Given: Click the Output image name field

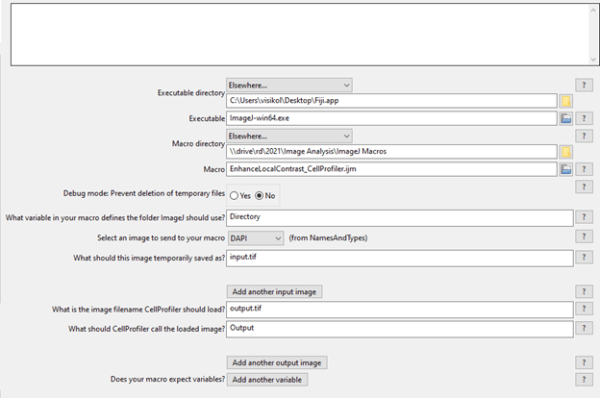Looking at the screenshot, I should (x=400, y=329).
